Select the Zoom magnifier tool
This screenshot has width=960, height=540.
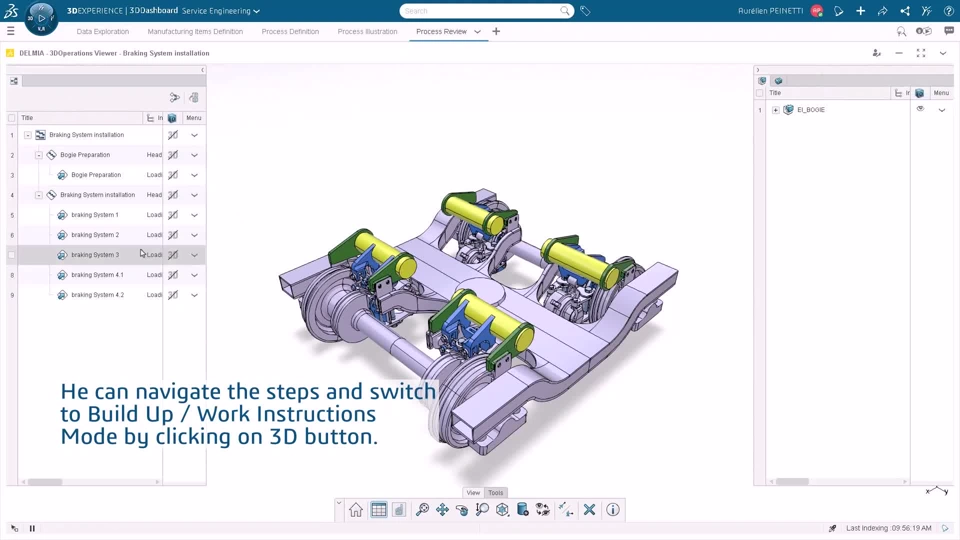coord(482,509)
